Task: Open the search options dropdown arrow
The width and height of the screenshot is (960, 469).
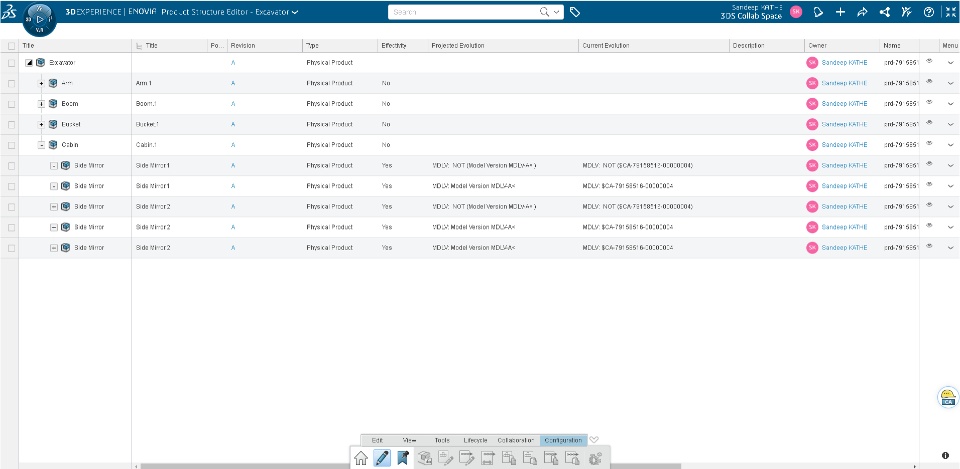Action: (557, 12)
